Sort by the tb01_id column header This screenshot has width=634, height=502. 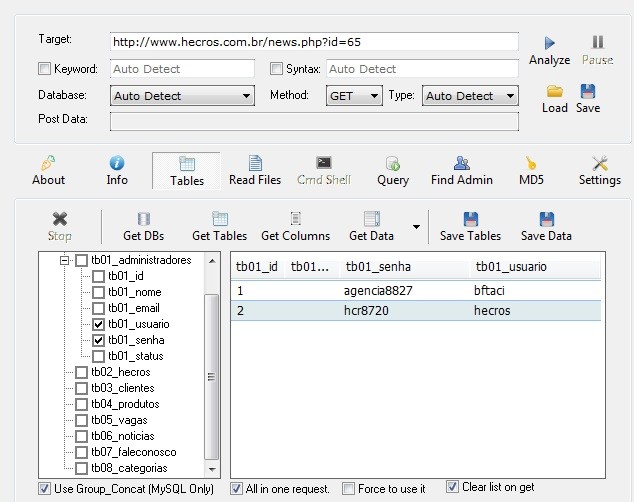[257, 267]
